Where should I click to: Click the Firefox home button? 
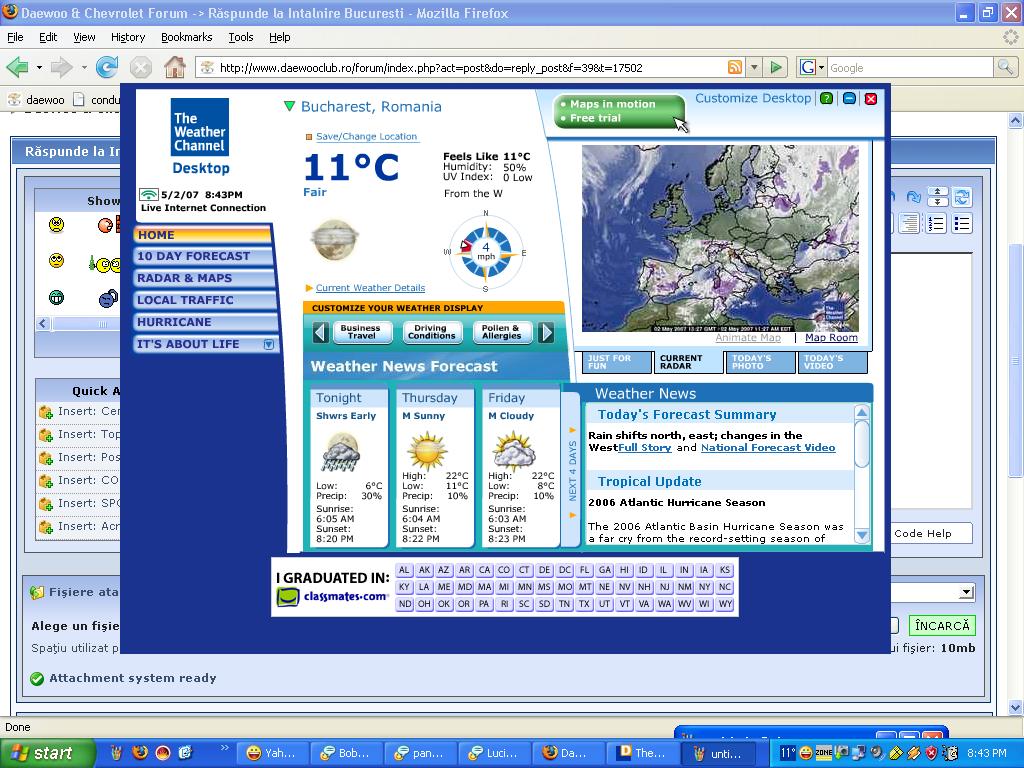pyautogui.click(x=174, y=67)
